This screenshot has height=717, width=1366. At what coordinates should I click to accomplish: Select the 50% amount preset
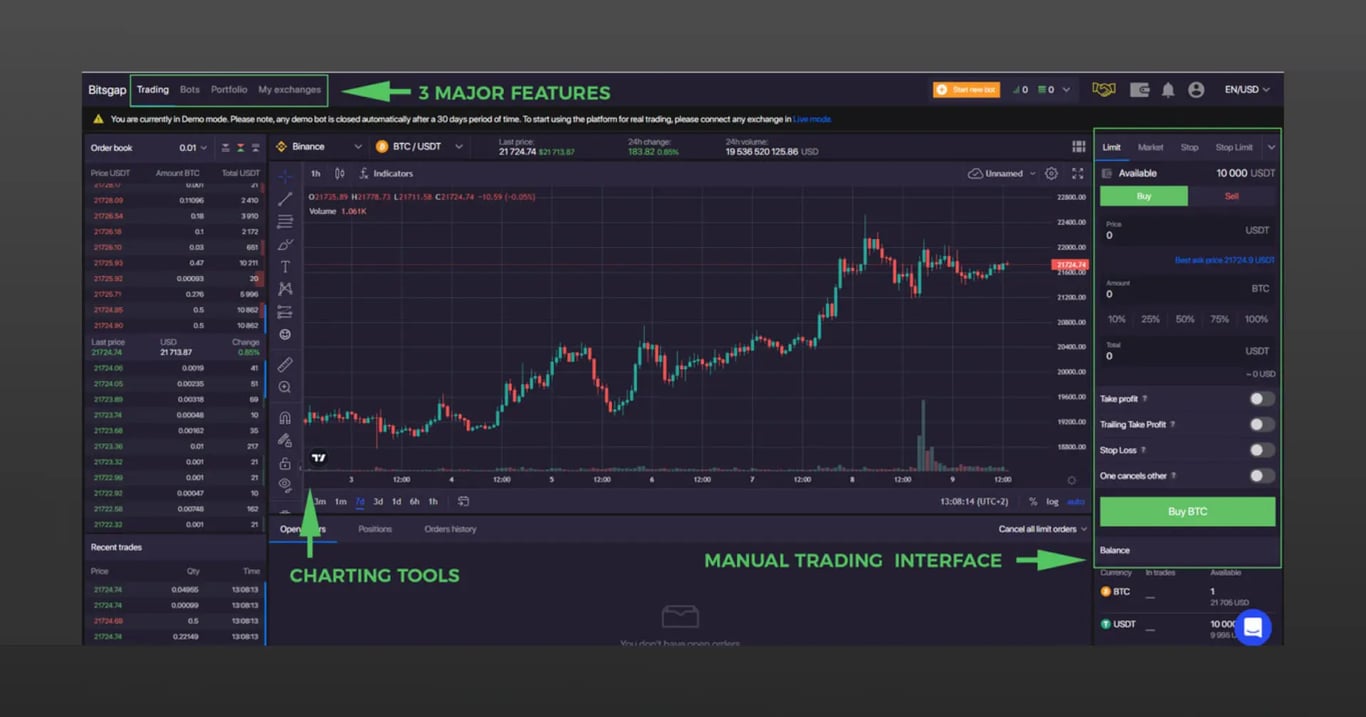tap(1184, 319)
